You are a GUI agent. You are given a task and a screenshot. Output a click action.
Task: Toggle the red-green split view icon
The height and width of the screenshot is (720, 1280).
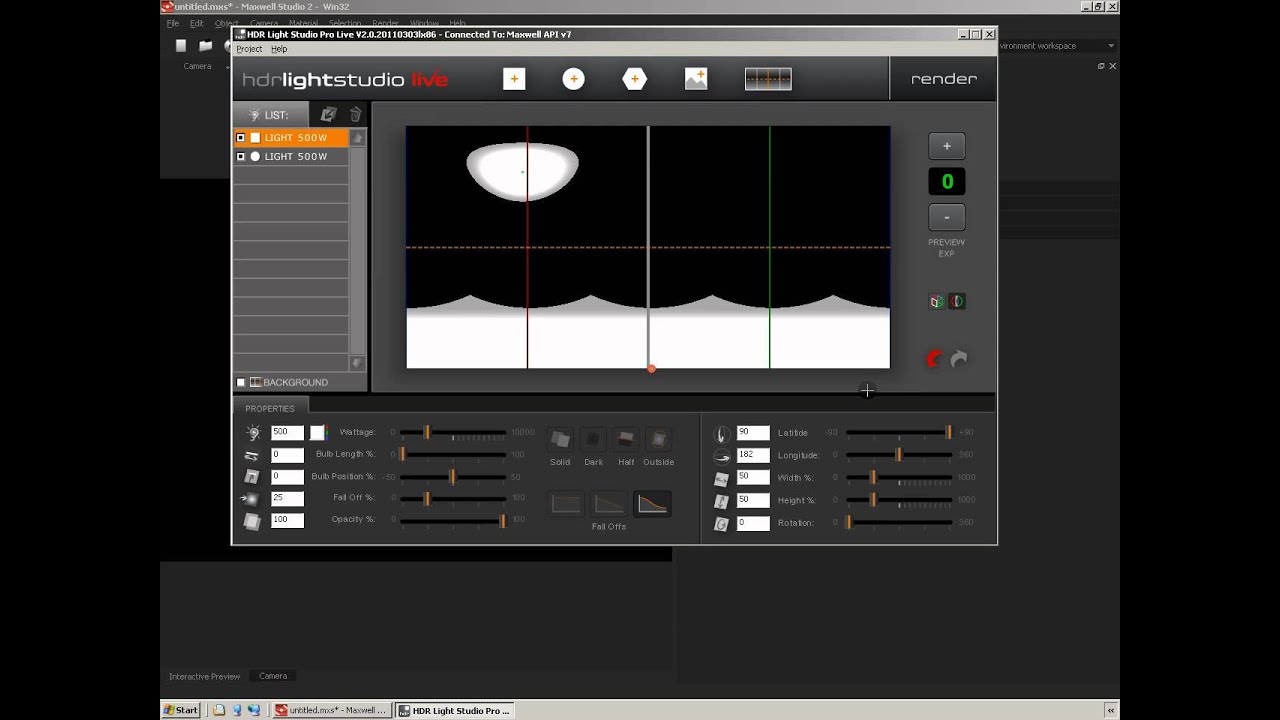(x=957, y=301)
